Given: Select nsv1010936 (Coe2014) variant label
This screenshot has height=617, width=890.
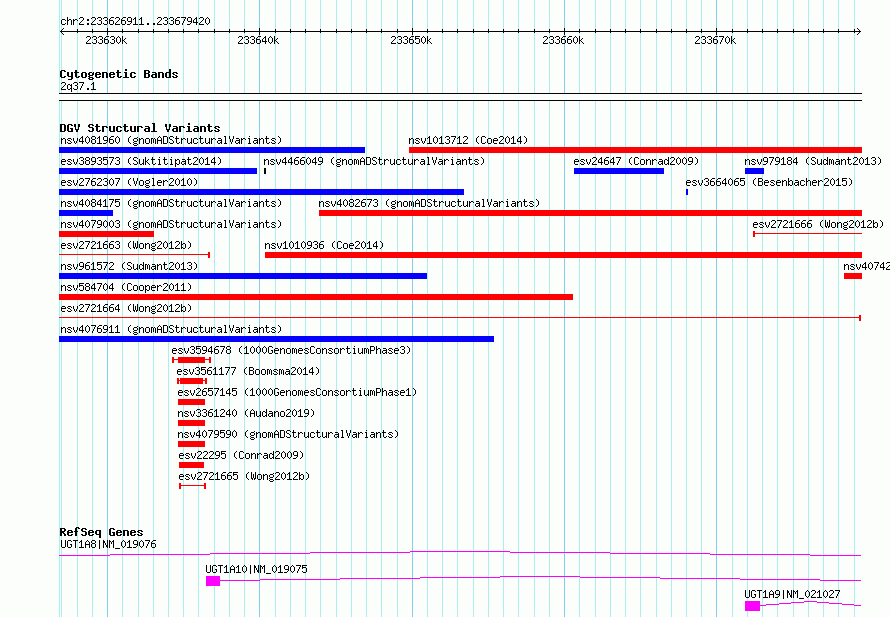Looking at the screenshot, I should pos(324,245).
